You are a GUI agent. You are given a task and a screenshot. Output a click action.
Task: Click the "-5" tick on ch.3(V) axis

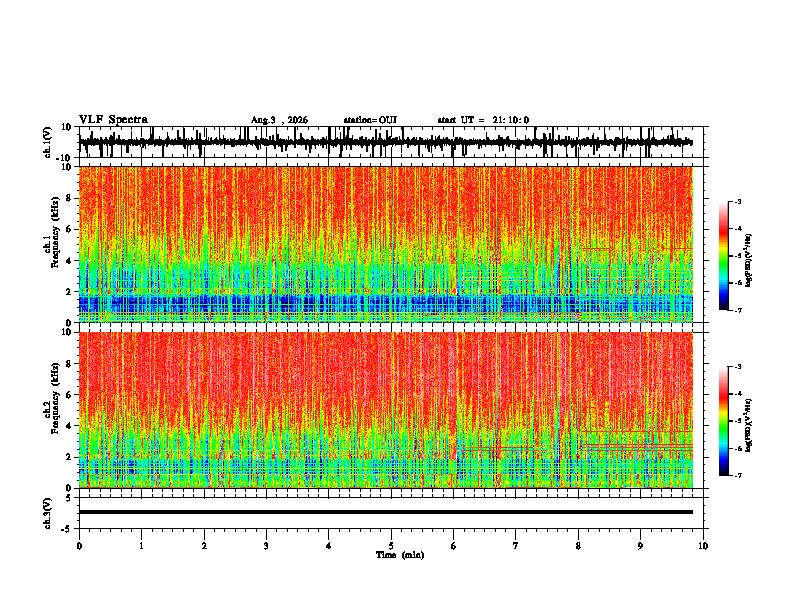pos(68,529)
